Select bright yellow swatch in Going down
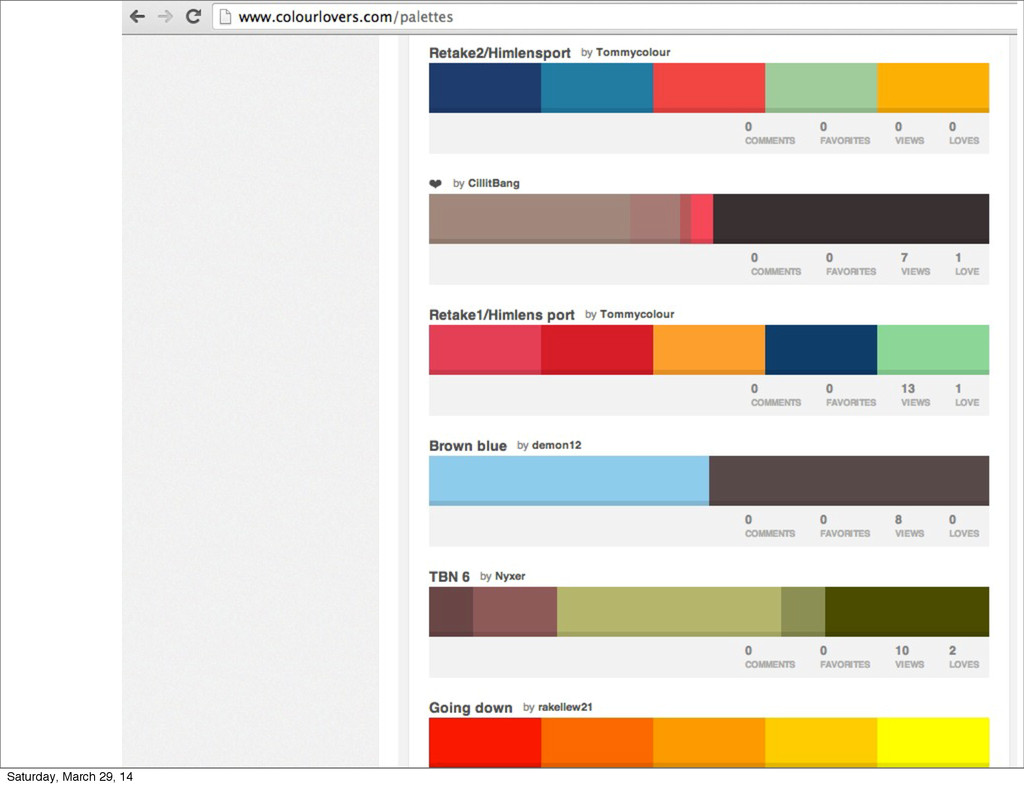This screenshot has width=1024, height=788. click(933, 742)
